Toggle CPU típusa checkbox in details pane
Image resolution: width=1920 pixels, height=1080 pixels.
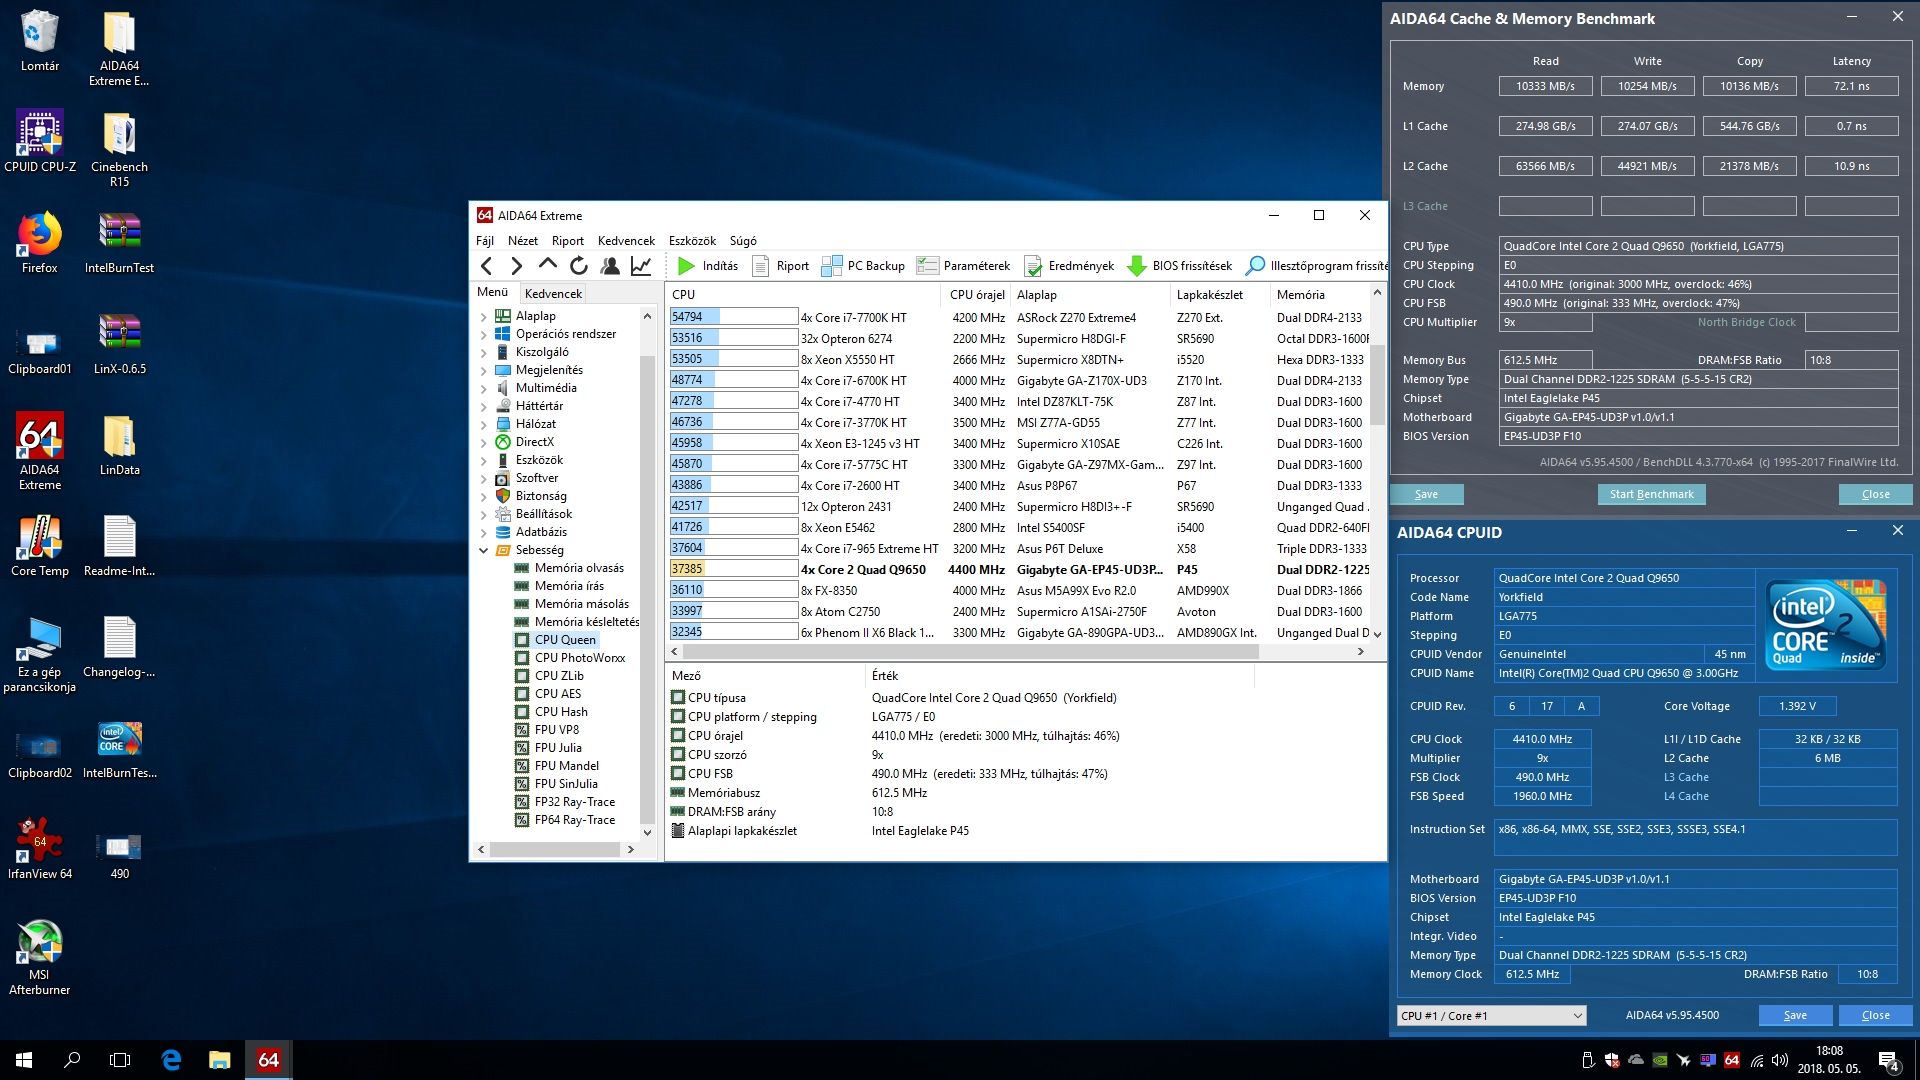[x=678, y=698]
